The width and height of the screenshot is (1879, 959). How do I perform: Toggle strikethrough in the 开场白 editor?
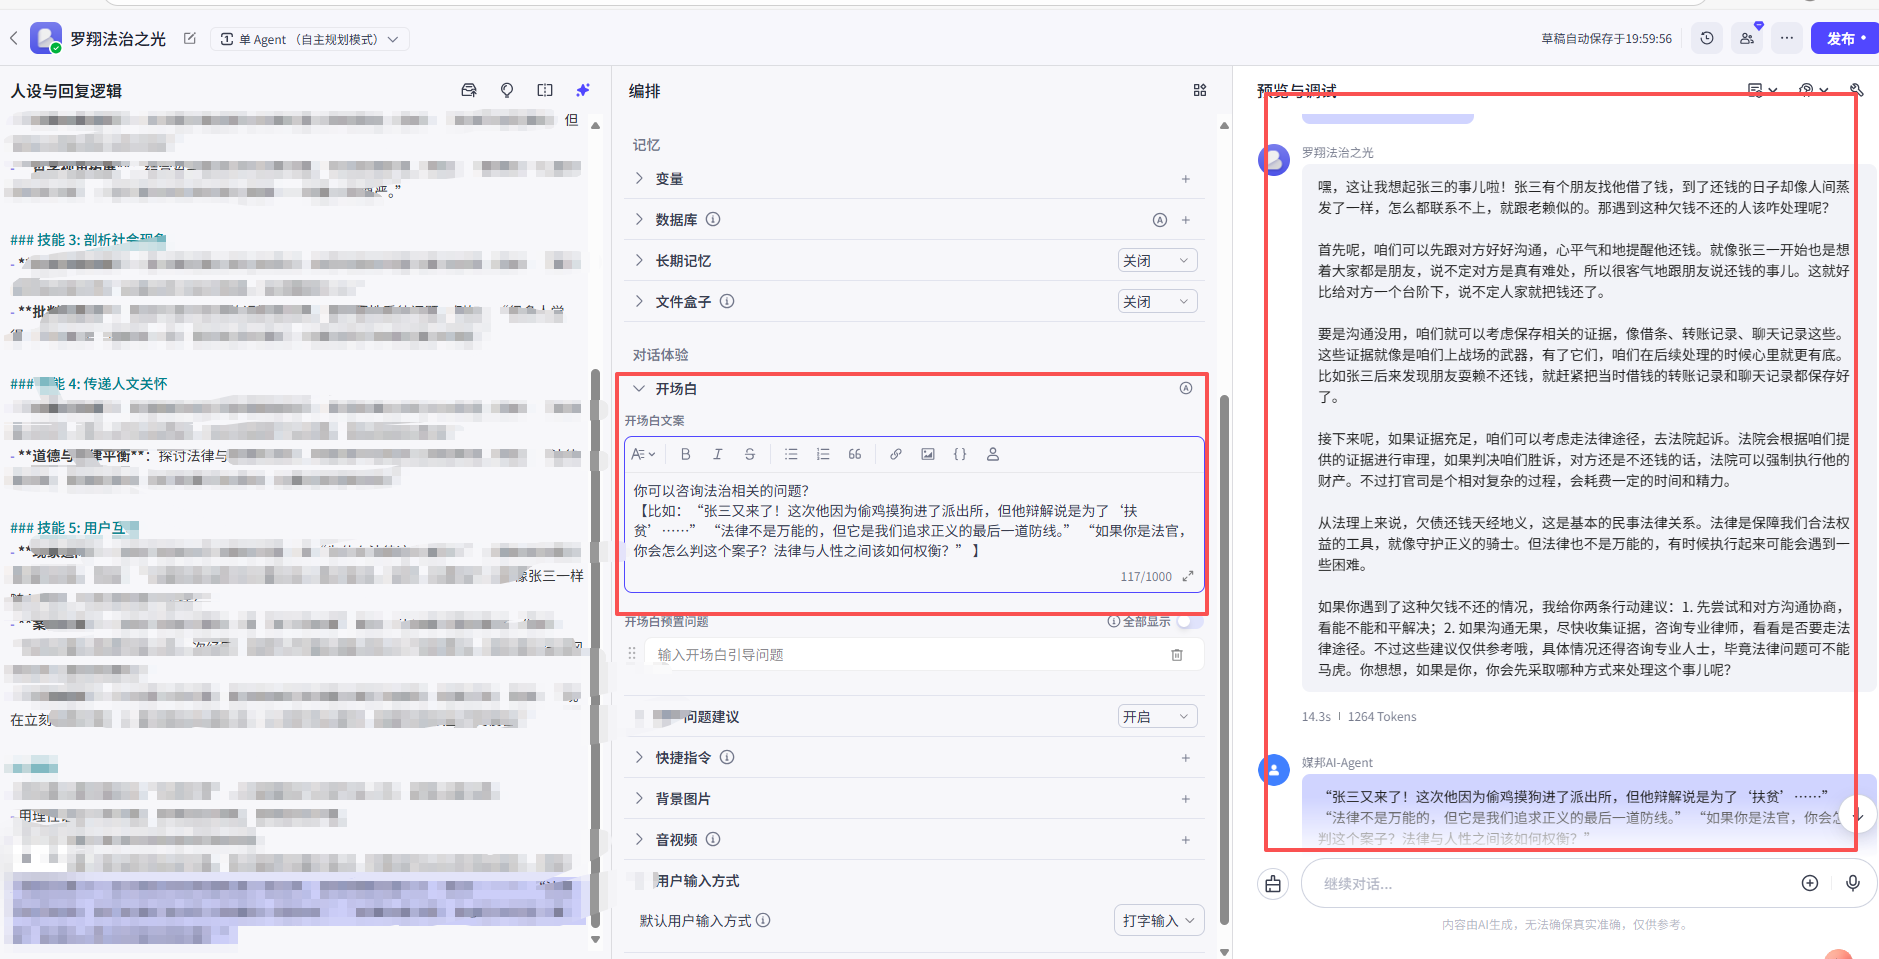[x=750, y=454]
